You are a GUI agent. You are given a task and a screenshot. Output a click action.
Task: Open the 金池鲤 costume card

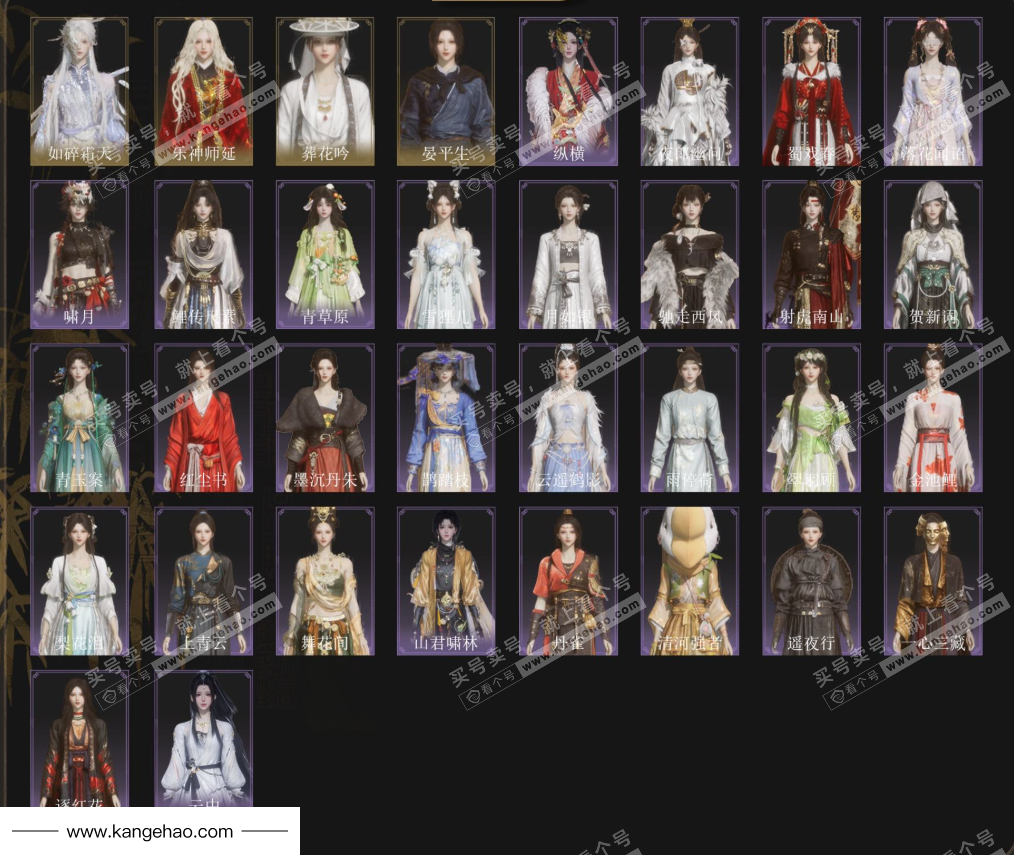(x=933, y=418)
